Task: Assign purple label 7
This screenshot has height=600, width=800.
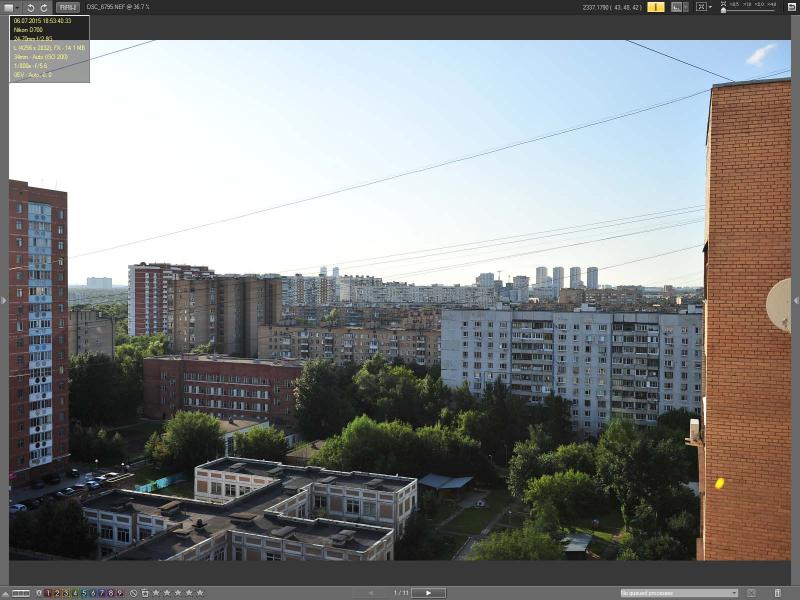Action: click(102, 593)
